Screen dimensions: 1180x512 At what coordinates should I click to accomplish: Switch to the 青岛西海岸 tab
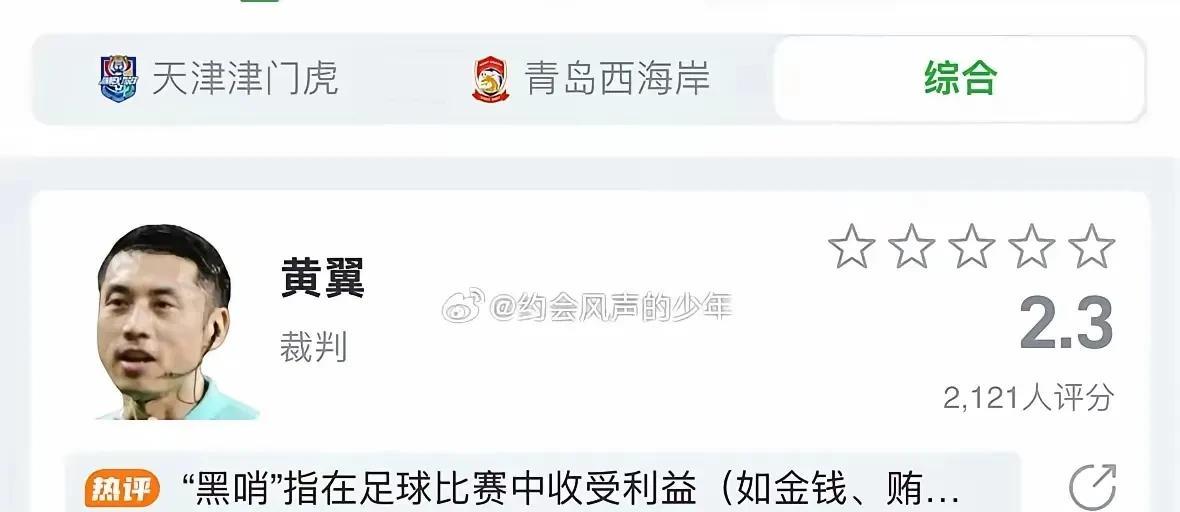[x=591, y=78]
